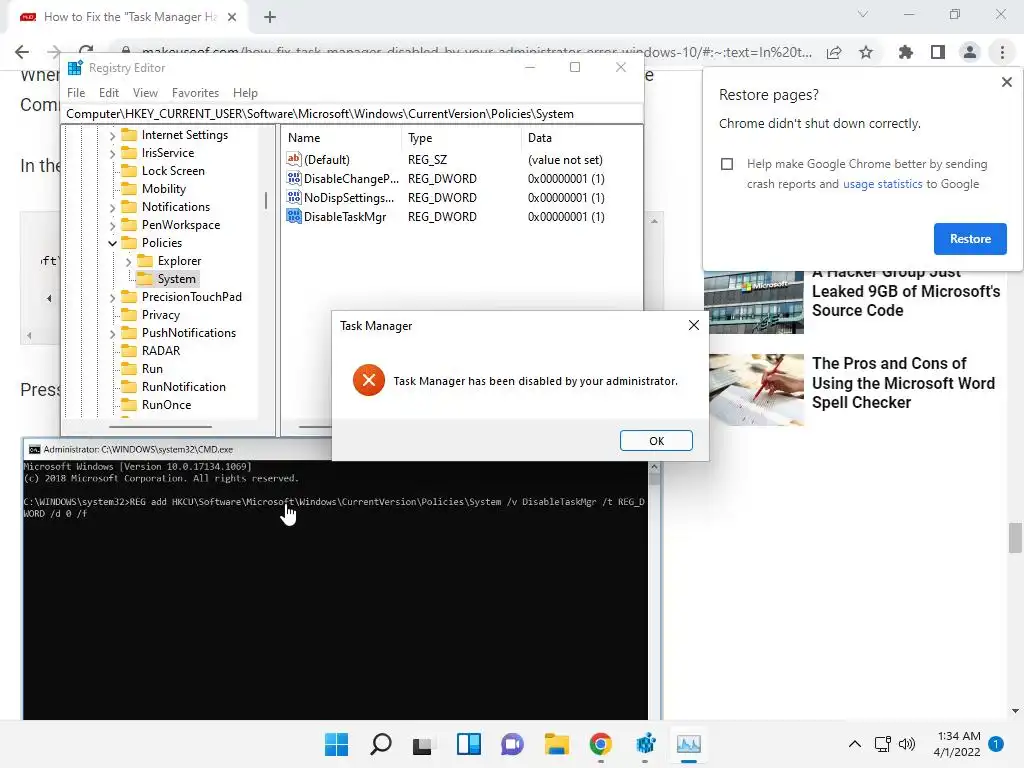
Task: Select the NoDispSettings value entry
Action: click(349, 198)
